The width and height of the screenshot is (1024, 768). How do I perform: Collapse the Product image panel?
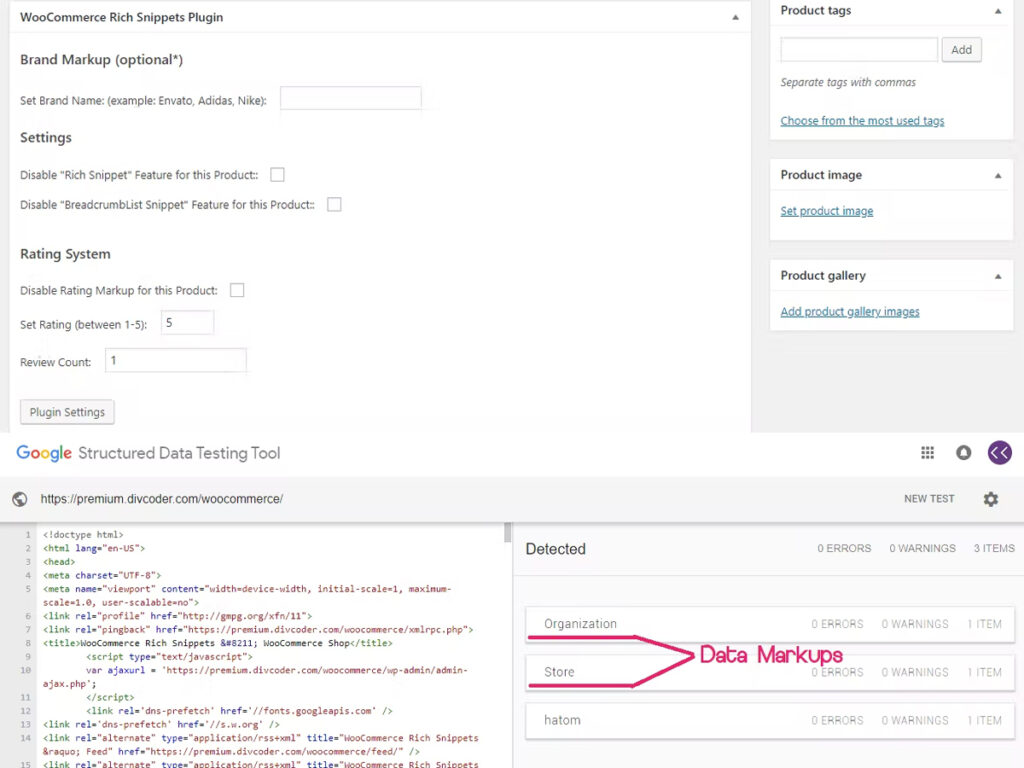point(998,176)
